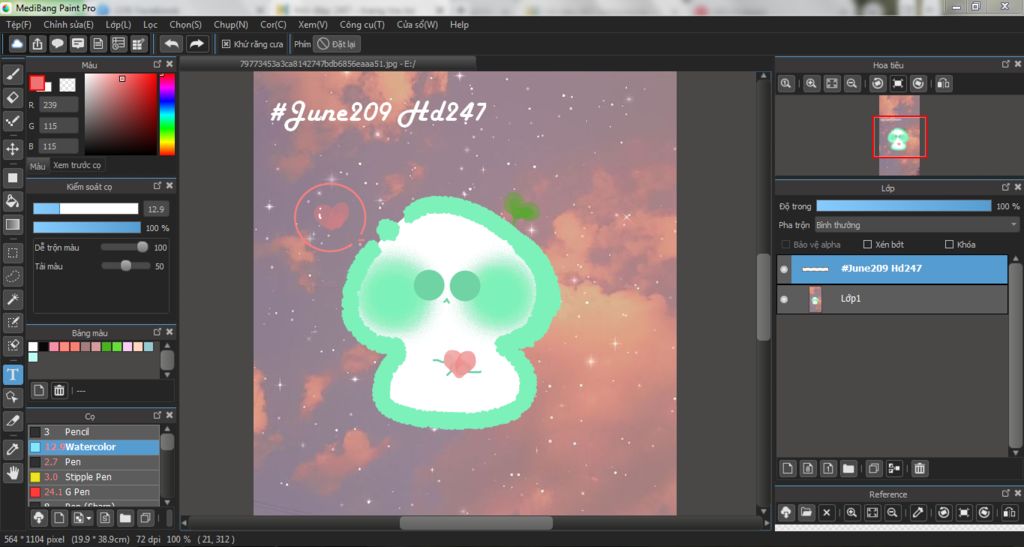Viewport: 1024px width, 547px height.
Task: Select the Gradient tool
Action: pyautogui.click(x=12, y=225)
